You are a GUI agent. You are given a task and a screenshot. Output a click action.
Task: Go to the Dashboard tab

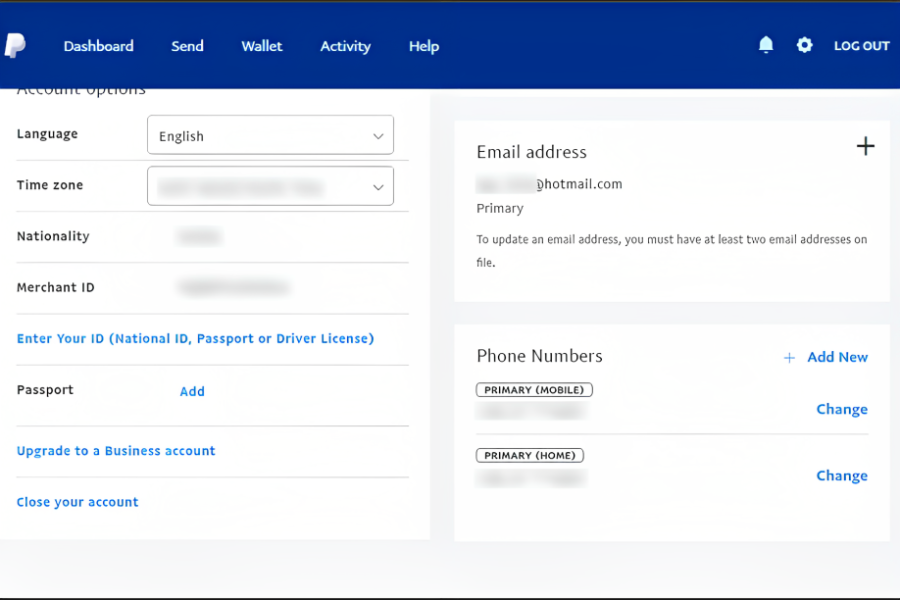click(x=99, y=46)
